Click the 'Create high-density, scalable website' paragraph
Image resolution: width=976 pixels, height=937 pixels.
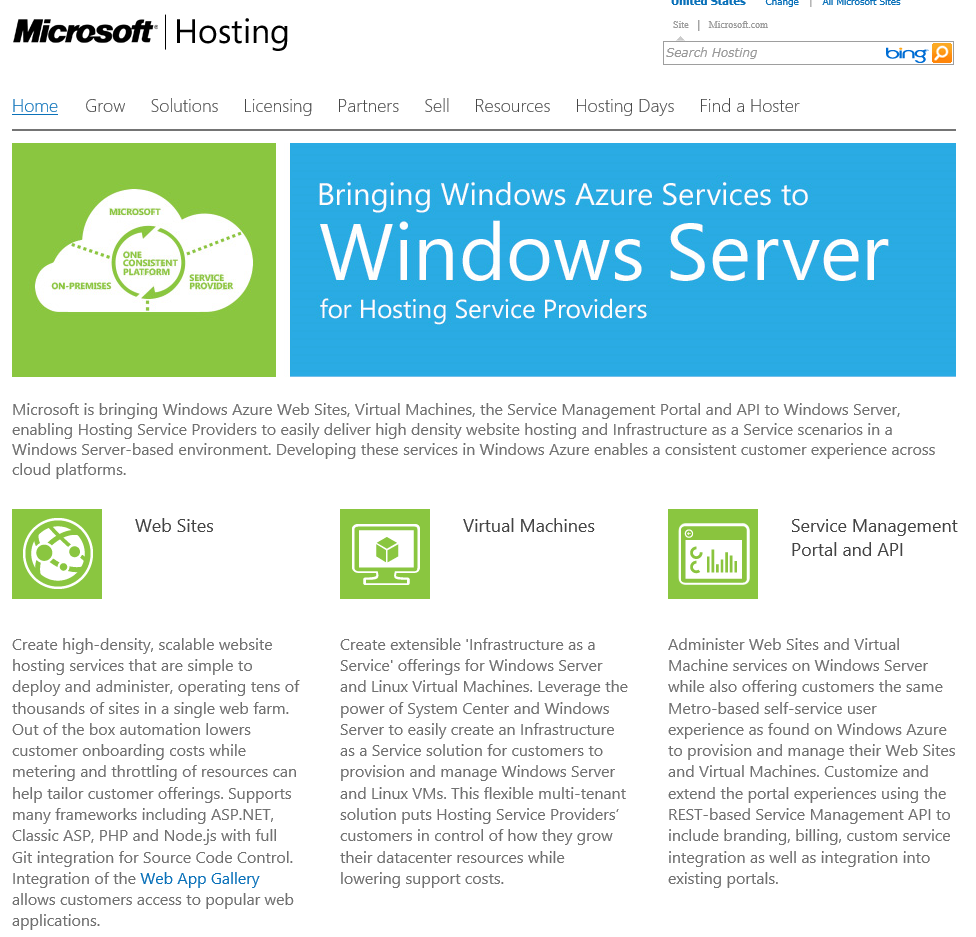156,783
